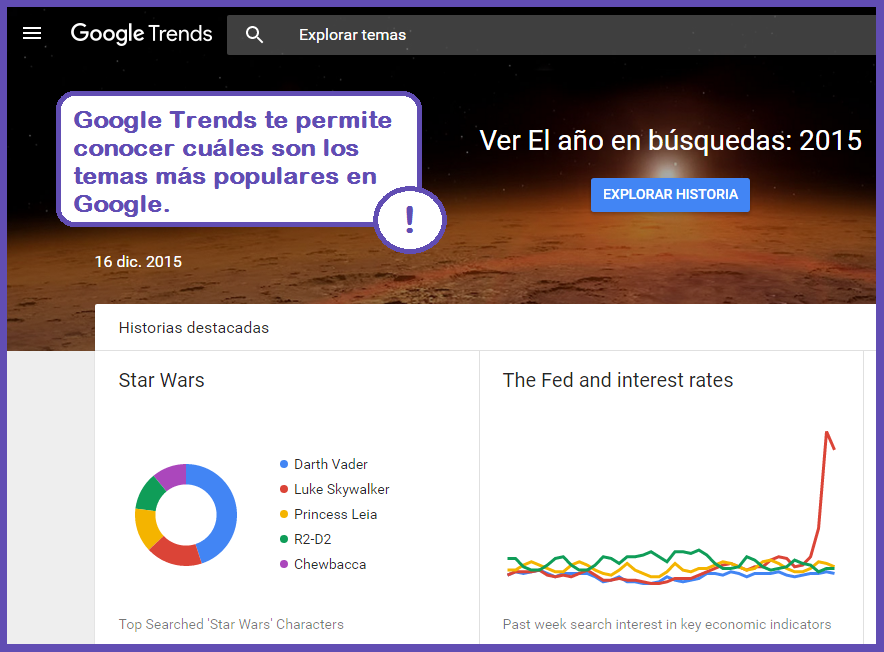Select the green R2-D2 legend dot
The width and height of the screenshot is (884, 652).
[x=284, y=539]
